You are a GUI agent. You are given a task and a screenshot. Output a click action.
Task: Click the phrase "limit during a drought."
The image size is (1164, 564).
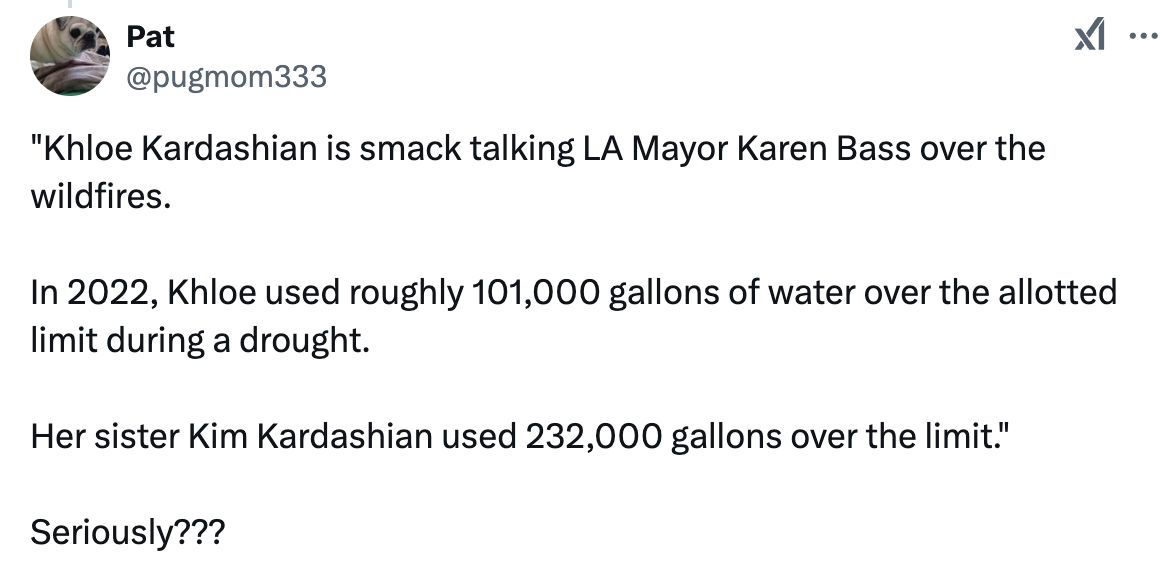[x=200, y=341]
